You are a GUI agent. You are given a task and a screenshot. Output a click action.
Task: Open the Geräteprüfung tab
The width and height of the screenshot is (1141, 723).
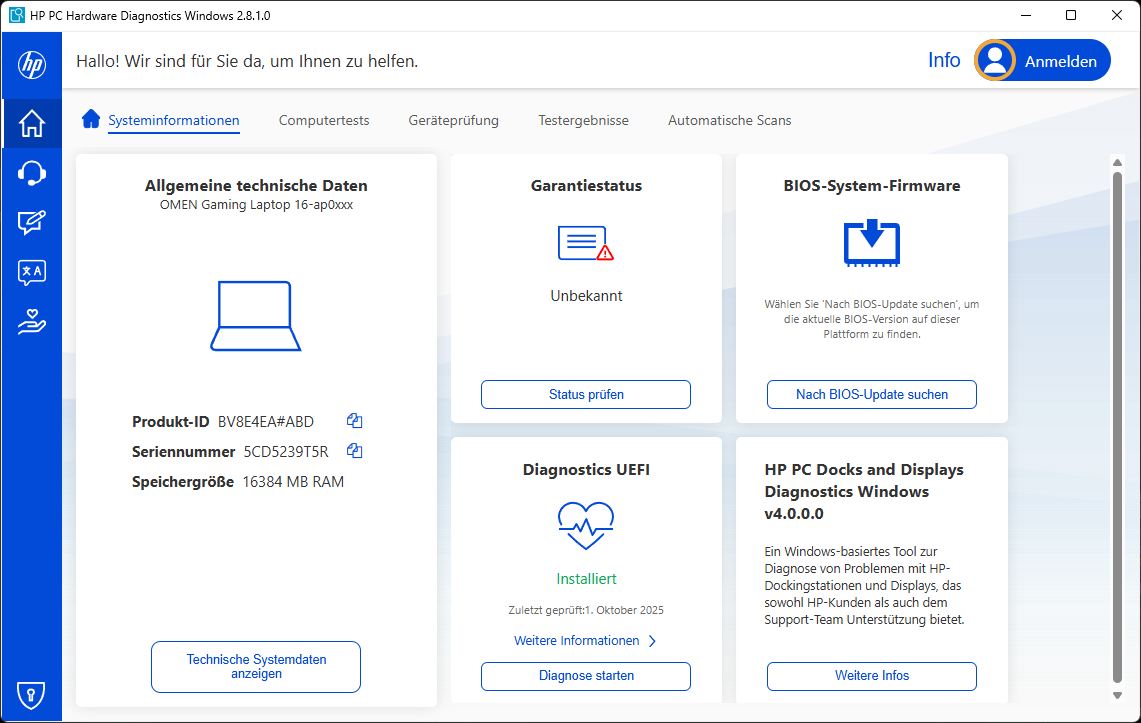[x=453, y=120]
